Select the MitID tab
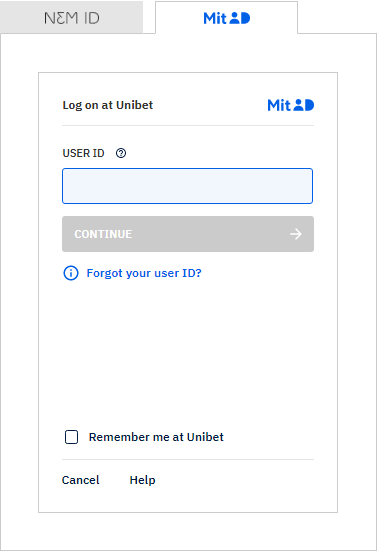 227,18
